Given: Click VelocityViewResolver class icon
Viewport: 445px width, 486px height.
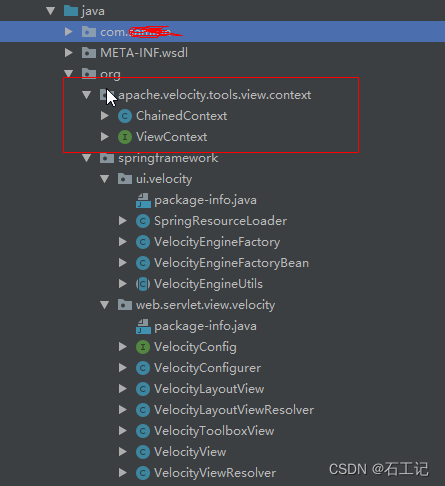Looking at the screenshot, I should tap(143, 473).
